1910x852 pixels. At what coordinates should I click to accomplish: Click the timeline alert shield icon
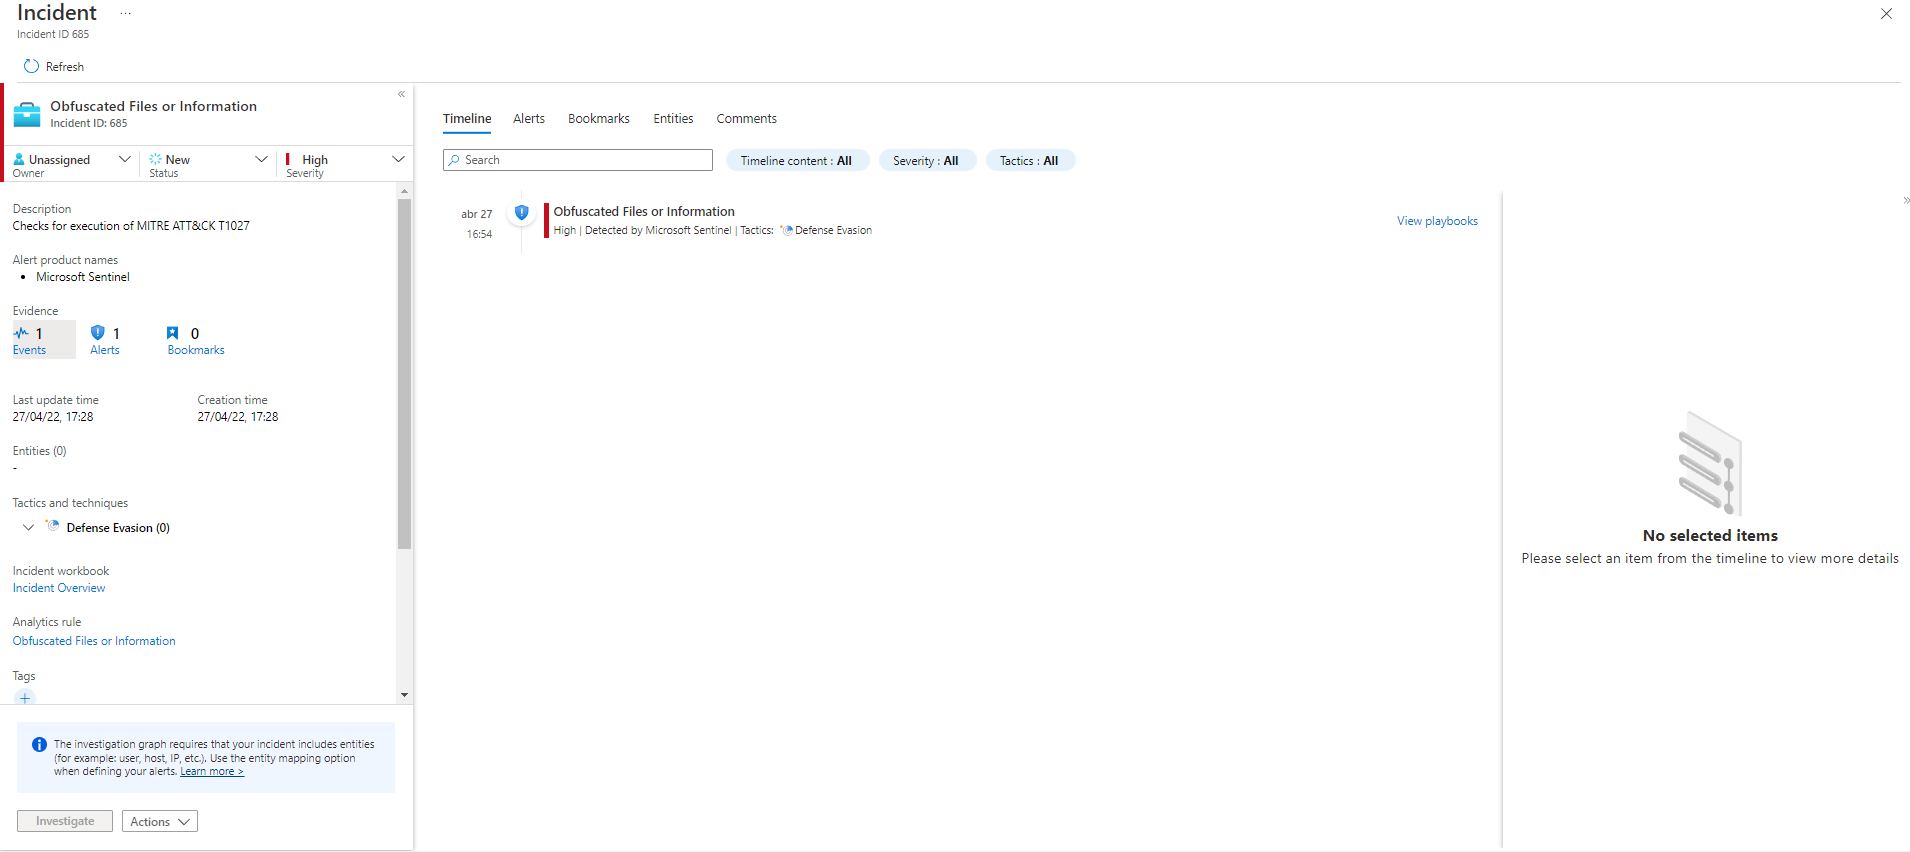(x=521, y=212)
